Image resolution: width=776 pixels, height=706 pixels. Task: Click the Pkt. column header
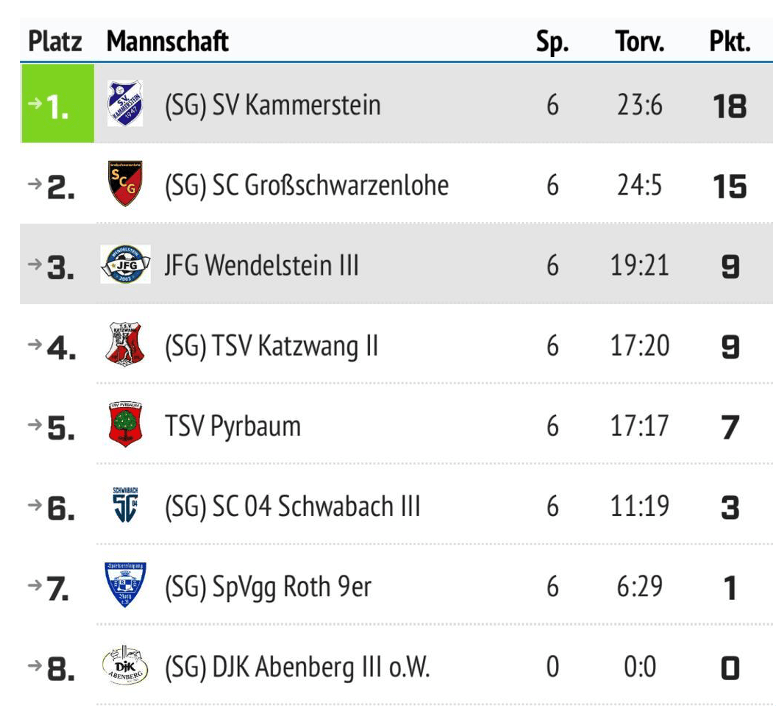click(x=730, y=42)
